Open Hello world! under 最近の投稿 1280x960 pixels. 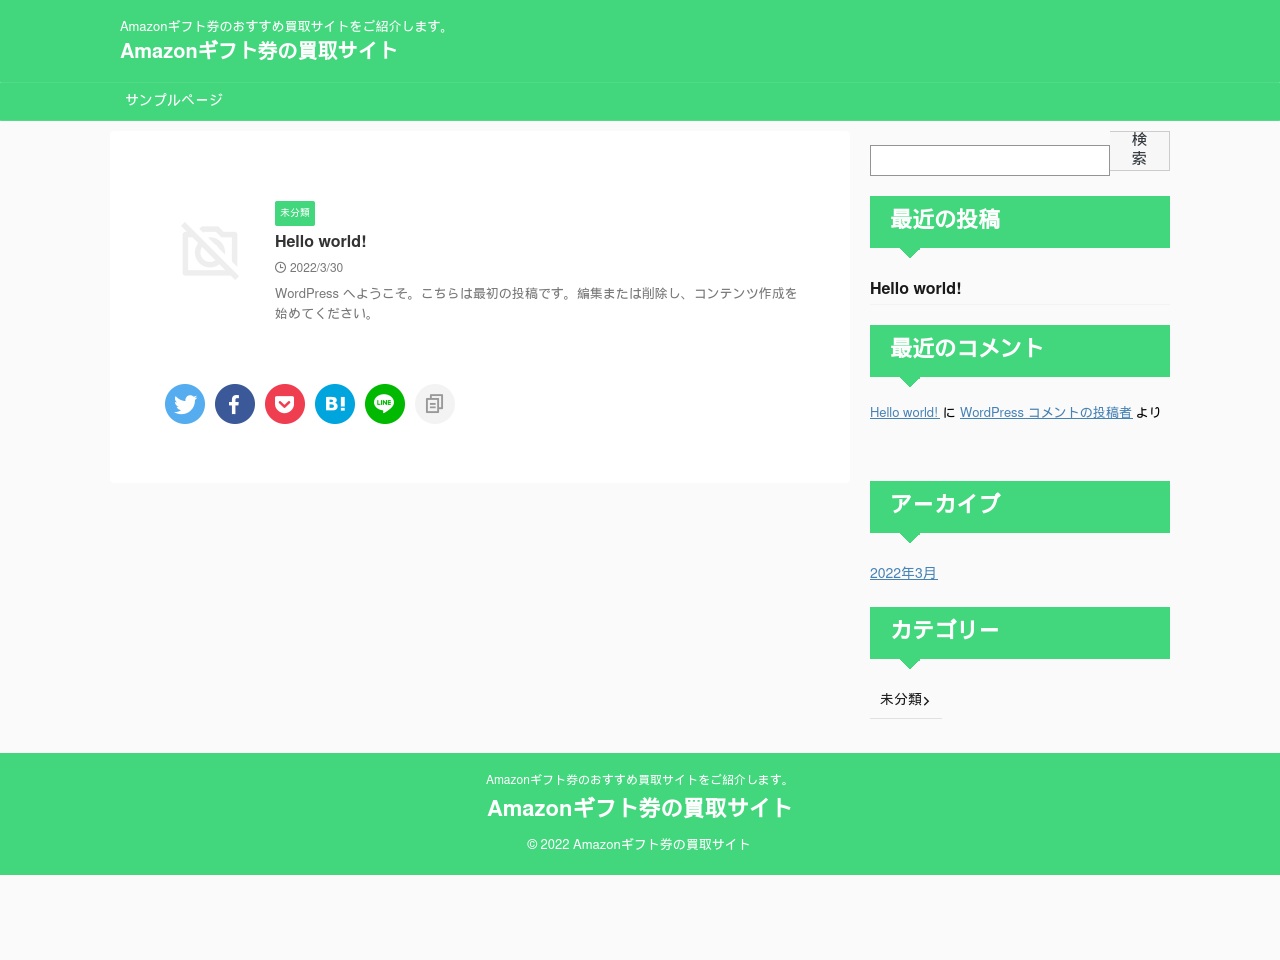click(x=916, y=288)
